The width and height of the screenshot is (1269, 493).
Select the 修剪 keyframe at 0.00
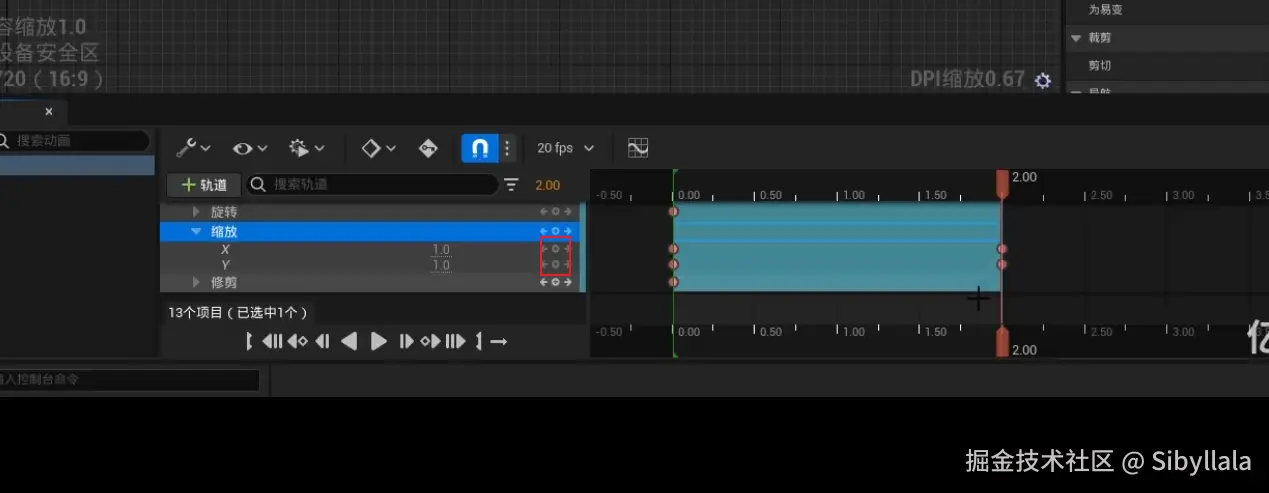pyautogui.click(x=673, y=282)
